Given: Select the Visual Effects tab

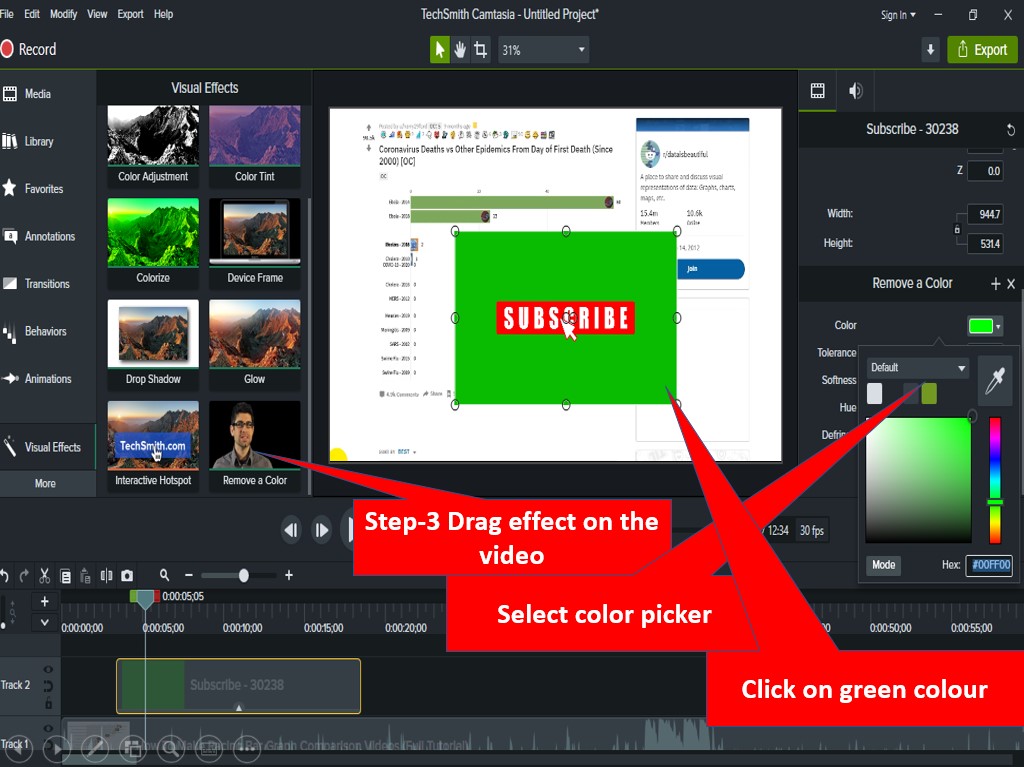Looking at the screenshot, I should pos(48,447).
